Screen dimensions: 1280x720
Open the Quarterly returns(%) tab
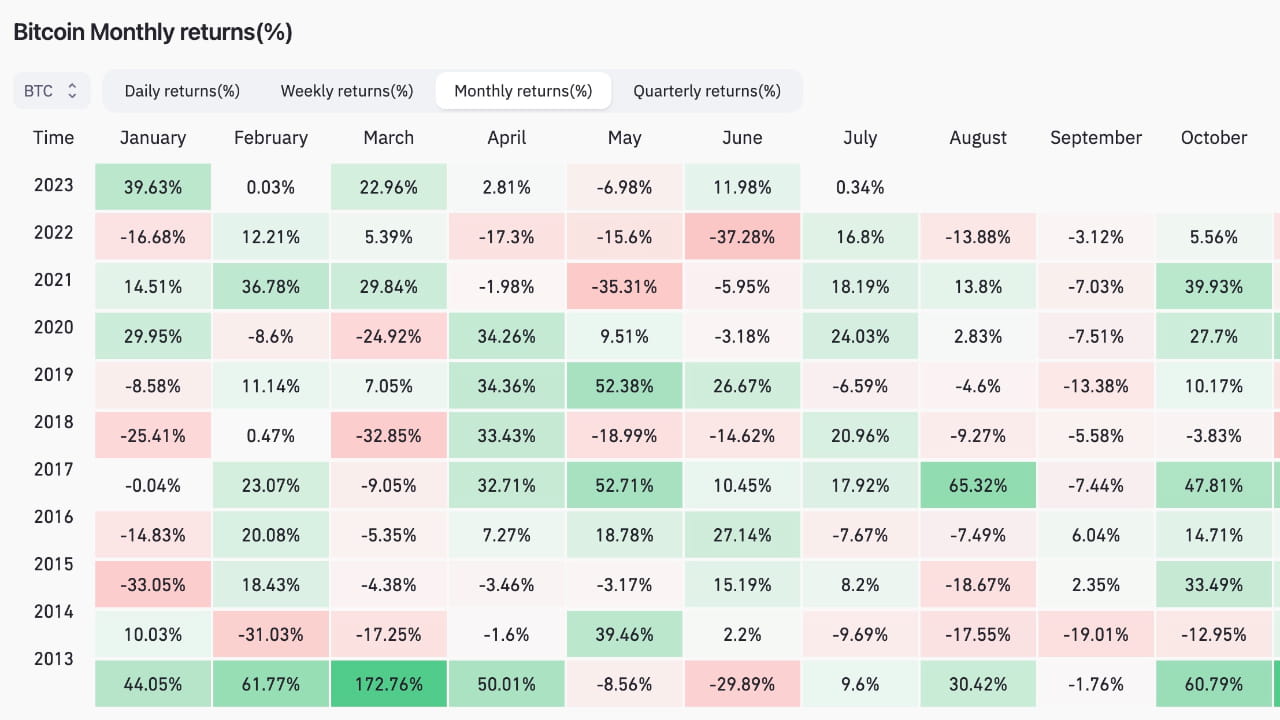point(708,90)
